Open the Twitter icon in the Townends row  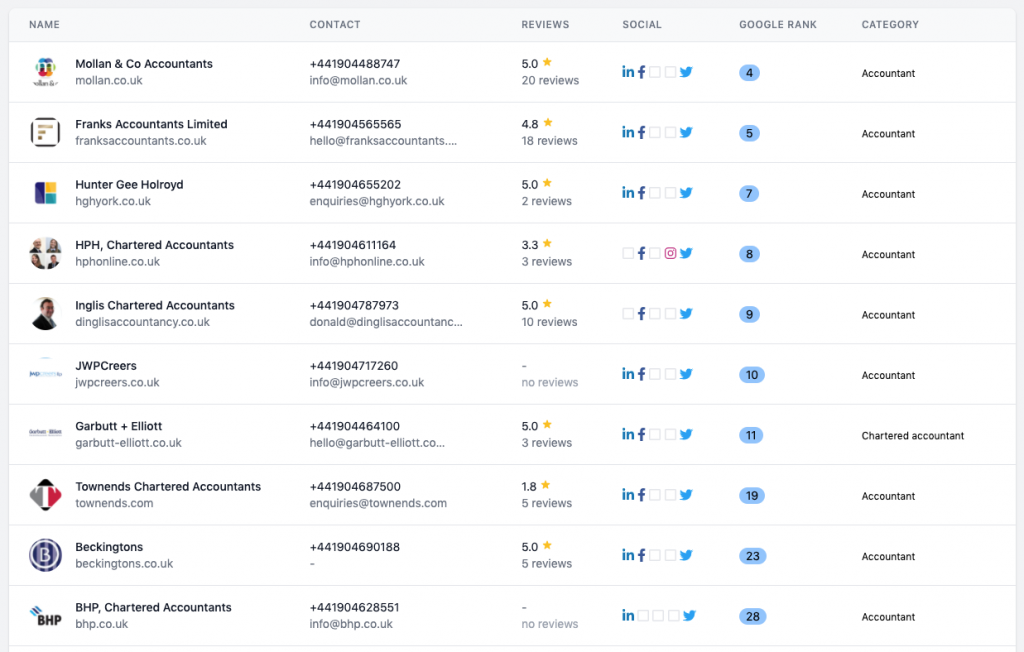(686, 494)
